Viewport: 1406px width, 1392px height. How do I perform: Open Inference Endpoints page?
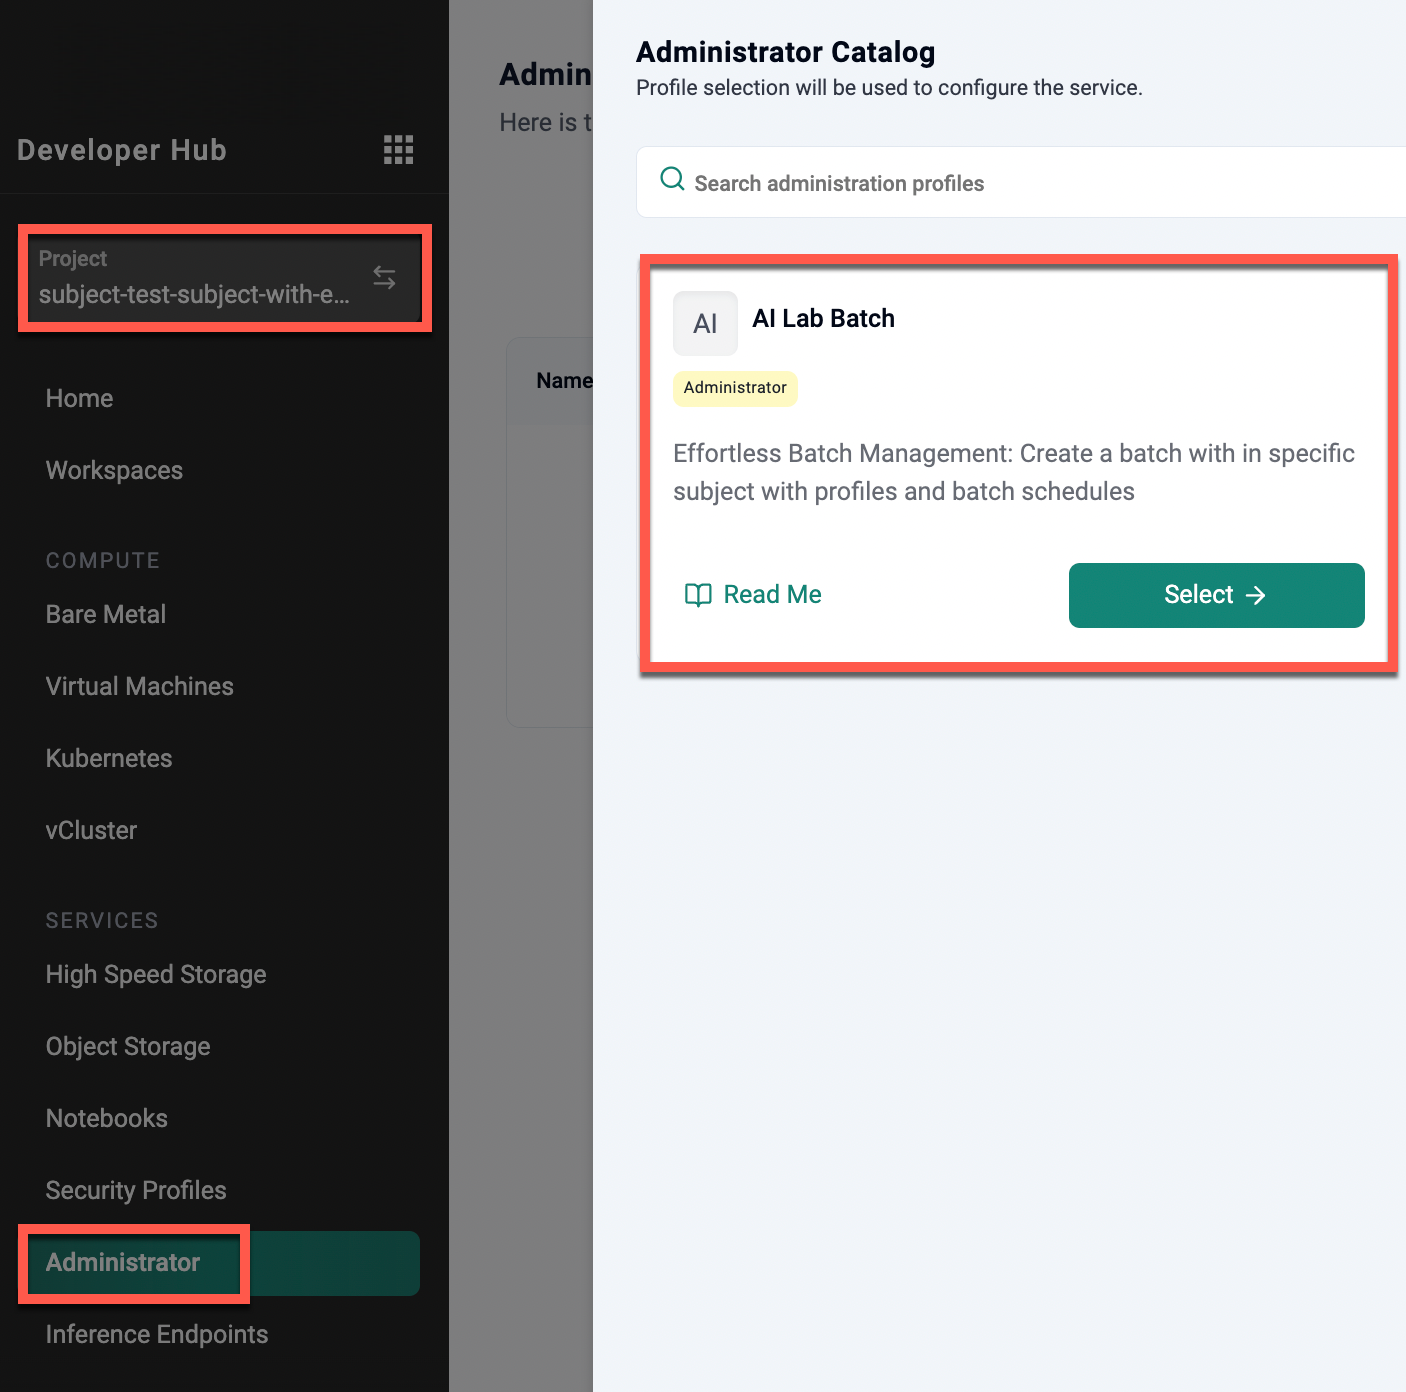coord(157,1334)
